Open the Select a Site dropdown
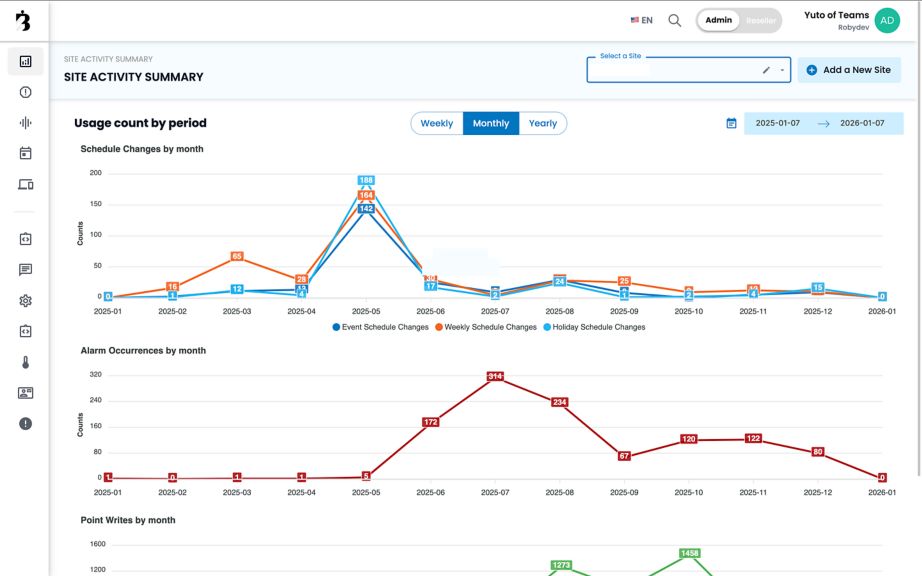Screen dimensions: 922x576 680,72
